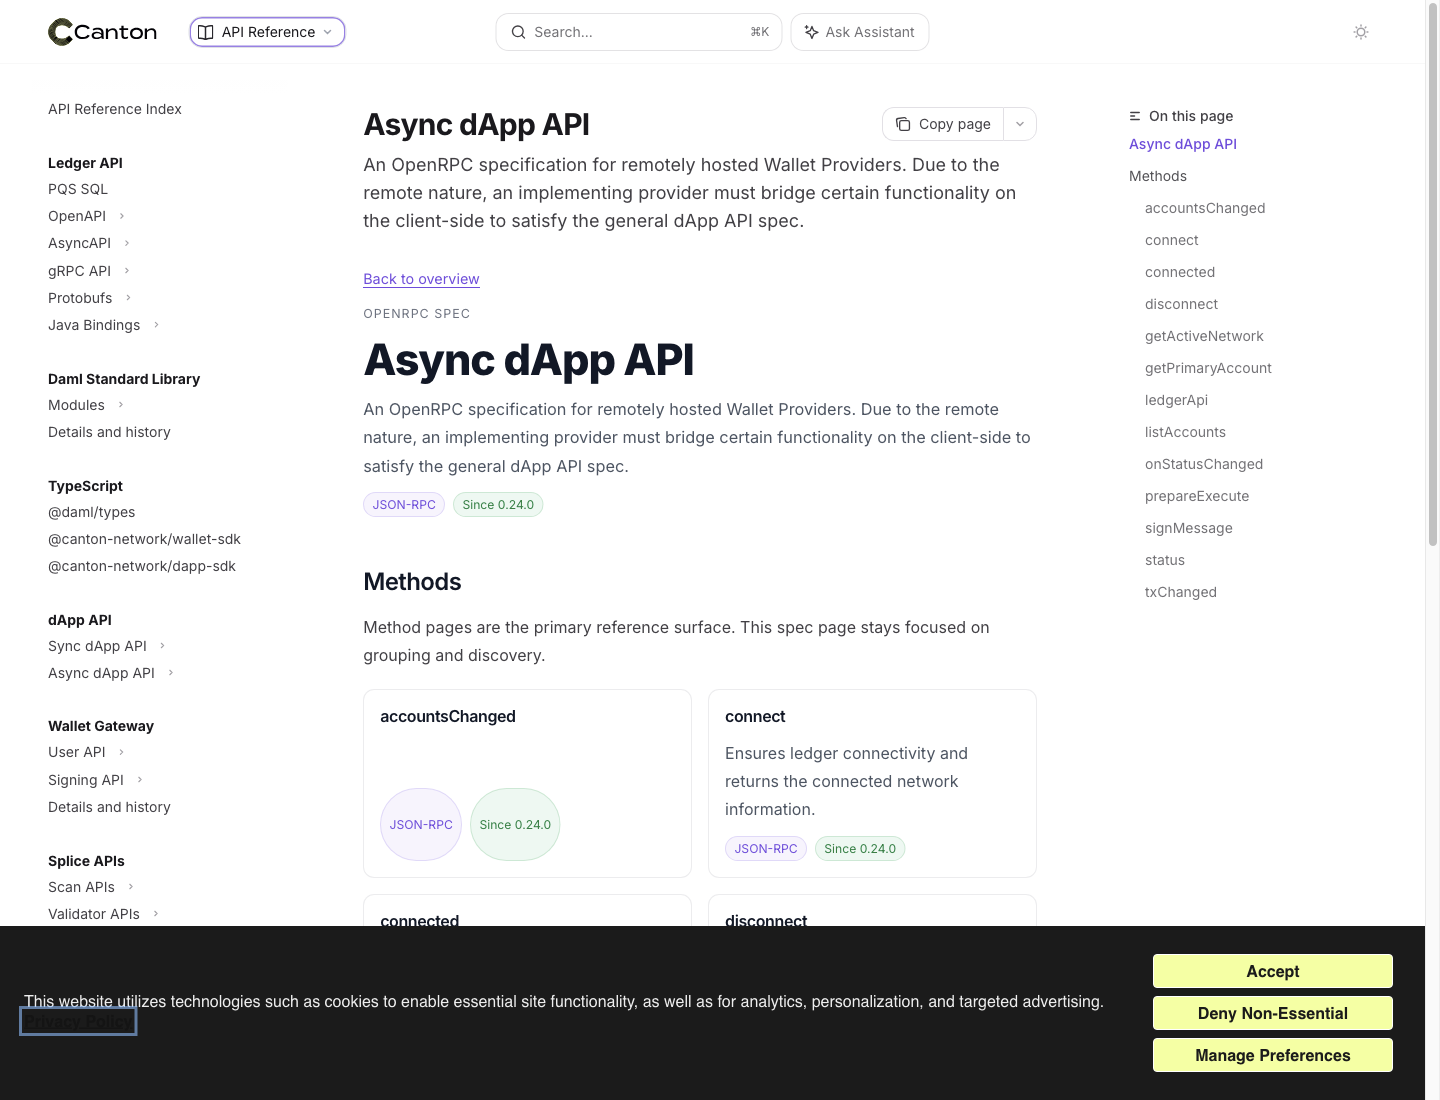1440x1100 pixels.
Task: Click the search magnifier icon
Action: coord(518,32)
